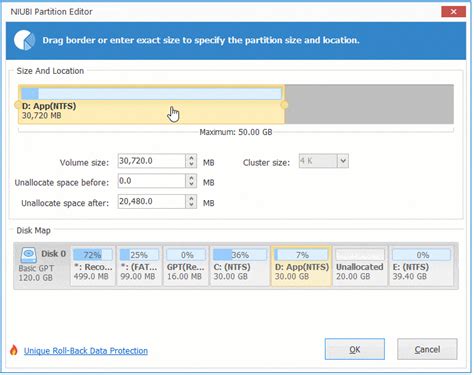Decrease Unallocate space after value
Image resolution: width=474 pixels, height=375 pixels.
click(x=191, y=205)
